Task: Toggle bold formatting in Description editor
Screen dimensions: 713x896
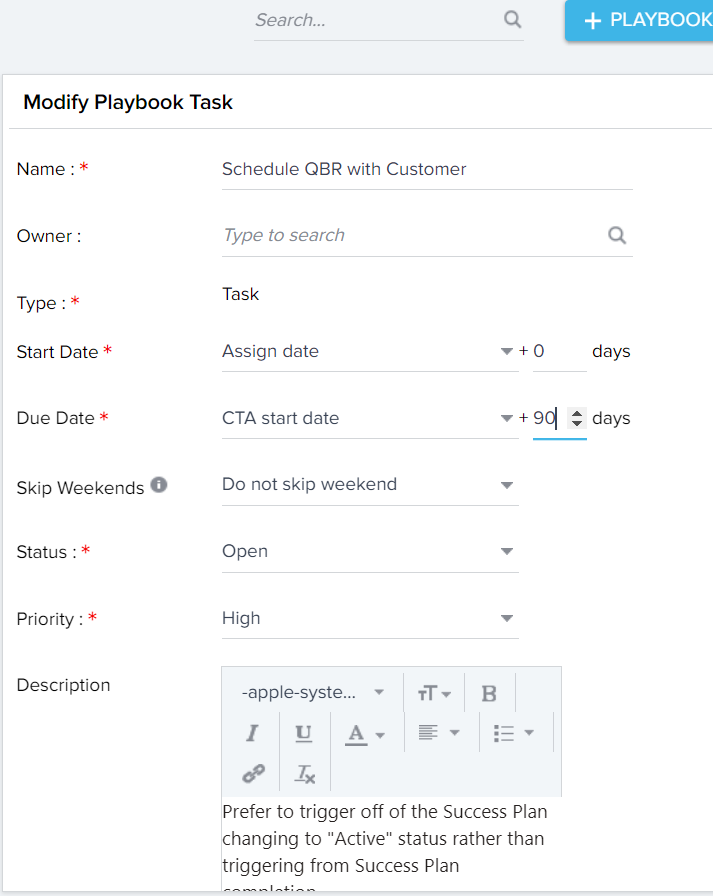Action: coord(489,693)
